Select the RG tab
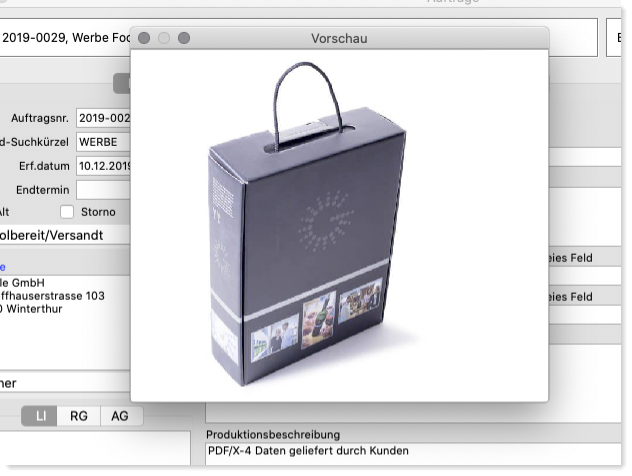Screen dimensions: 632x476 pyautogui.click(x=78, y=416)
